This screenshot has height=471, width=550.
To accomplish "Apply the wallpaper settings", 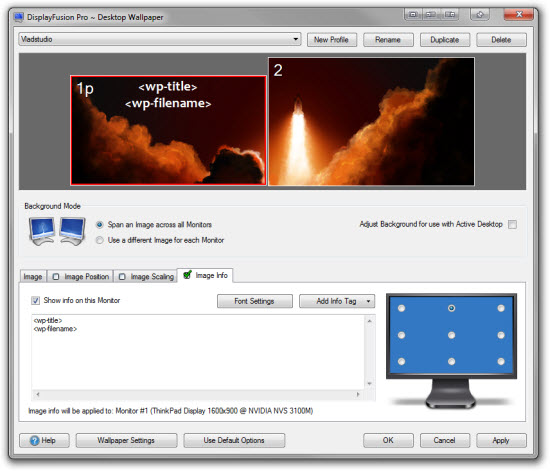I will pos(501,440).
